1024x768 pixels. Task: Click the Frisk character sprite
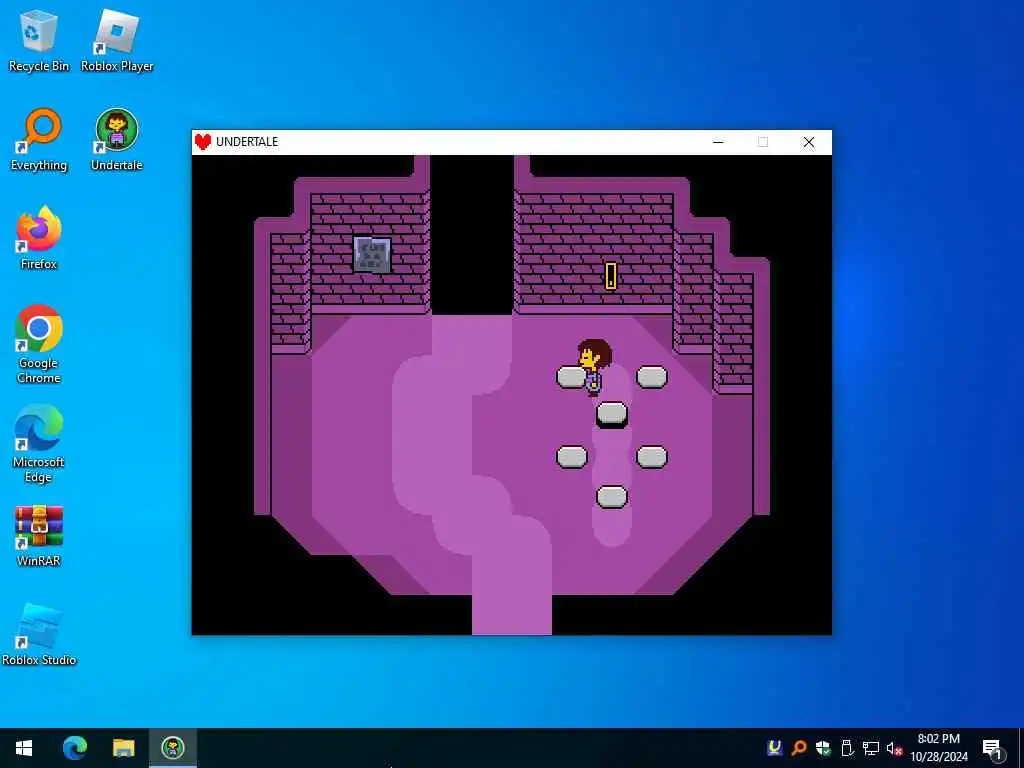pyautogui.click(x=594, y=367)
